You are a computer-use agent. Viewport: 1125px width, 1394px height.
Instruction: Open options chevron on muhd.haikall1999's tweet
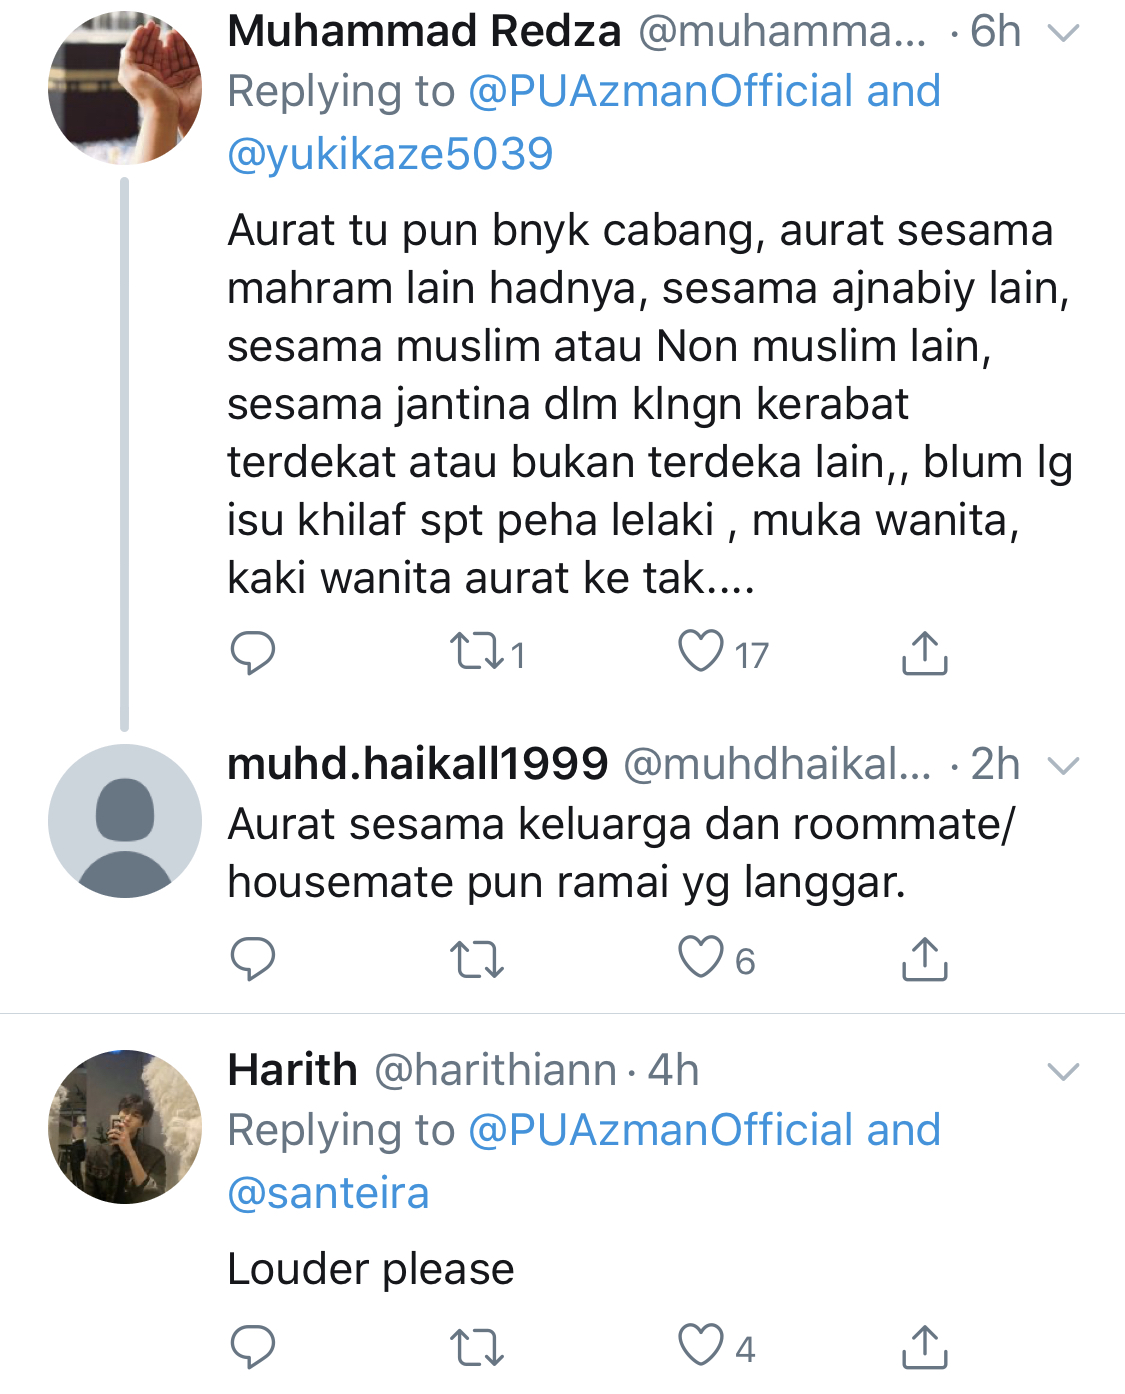click(x=1062, y=766)
